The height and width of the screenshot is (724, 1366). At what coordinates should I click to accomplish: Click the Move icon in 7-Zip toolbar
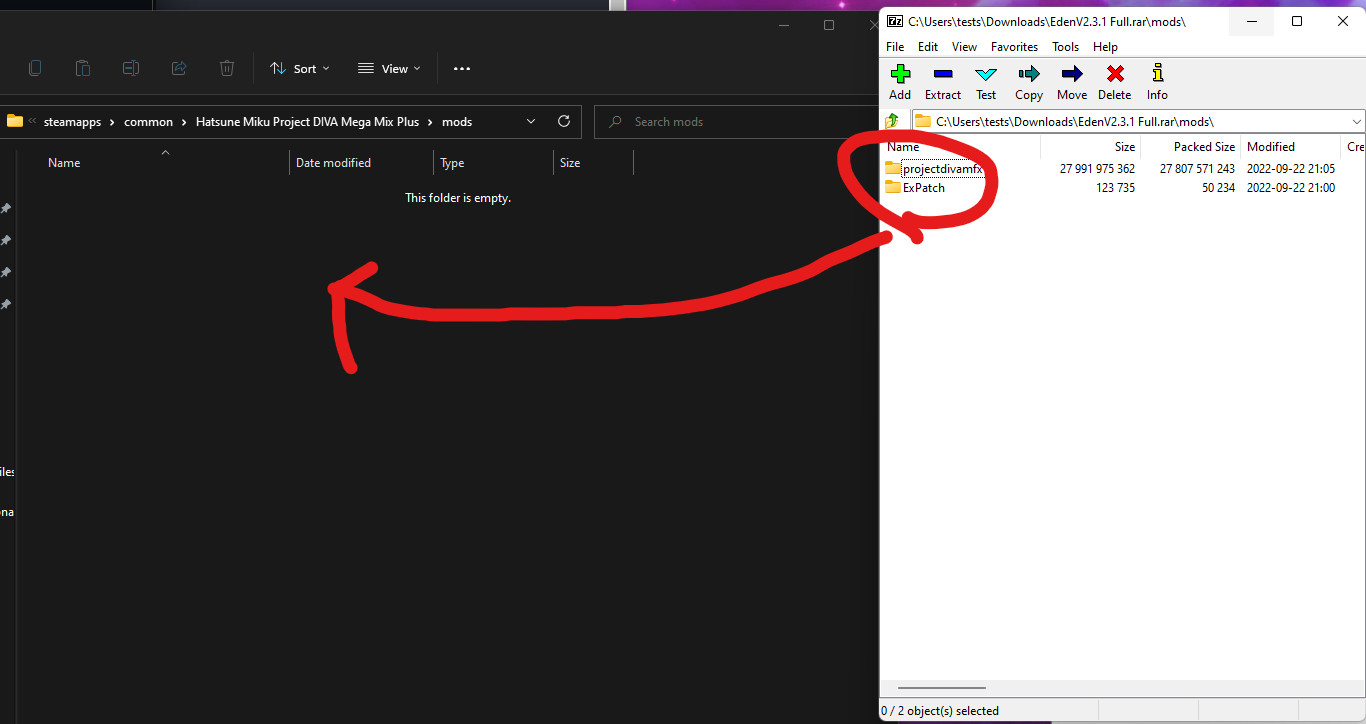(x=1072, y=75)
